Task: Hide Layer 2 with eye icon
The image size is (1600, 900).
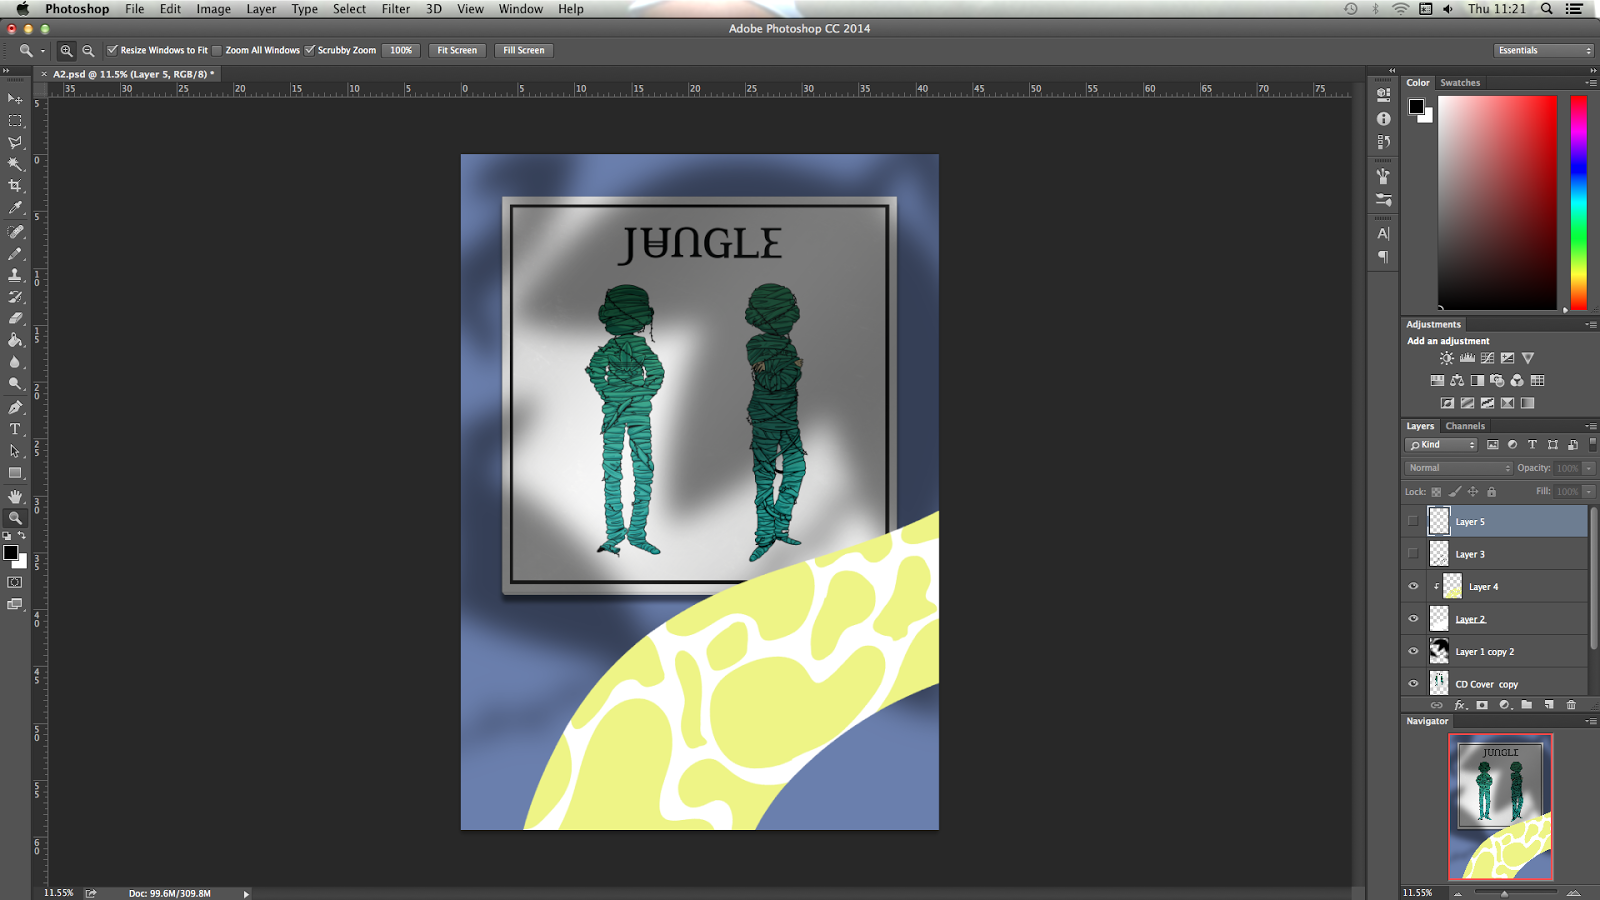Action: click(1413, 618)
